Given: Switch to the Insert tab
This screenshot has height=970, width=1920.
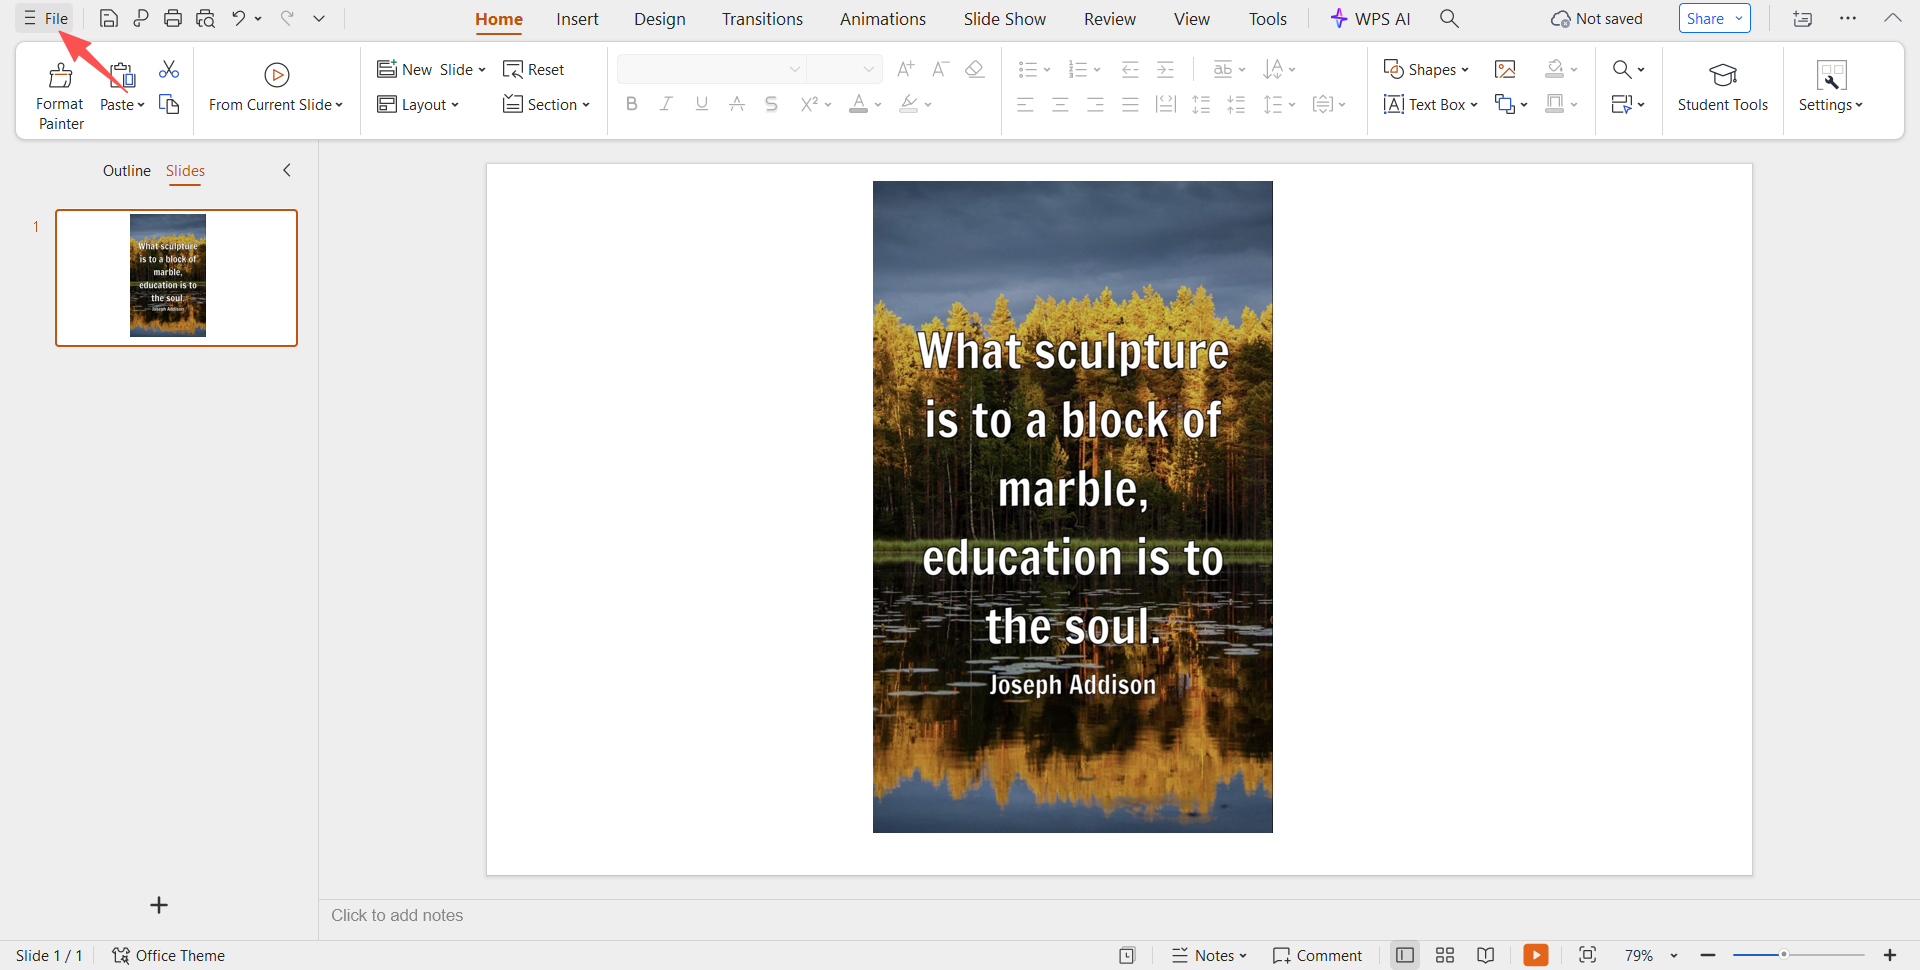Looking at the screenshot, I should click(577, 19).
